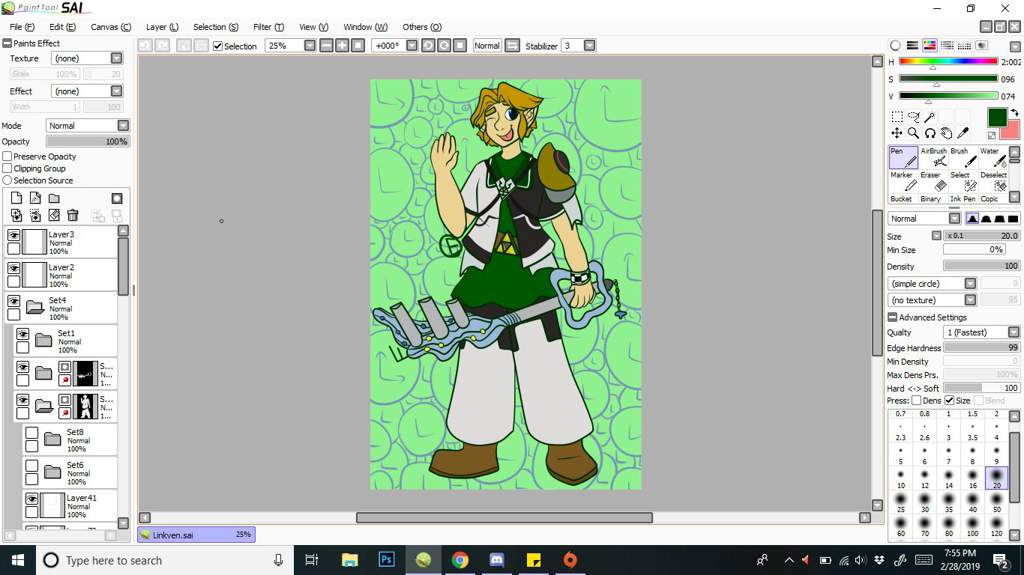Choose the Select pen tool
The width and height of the screenshot is (1024, 575).
[964, 181]
